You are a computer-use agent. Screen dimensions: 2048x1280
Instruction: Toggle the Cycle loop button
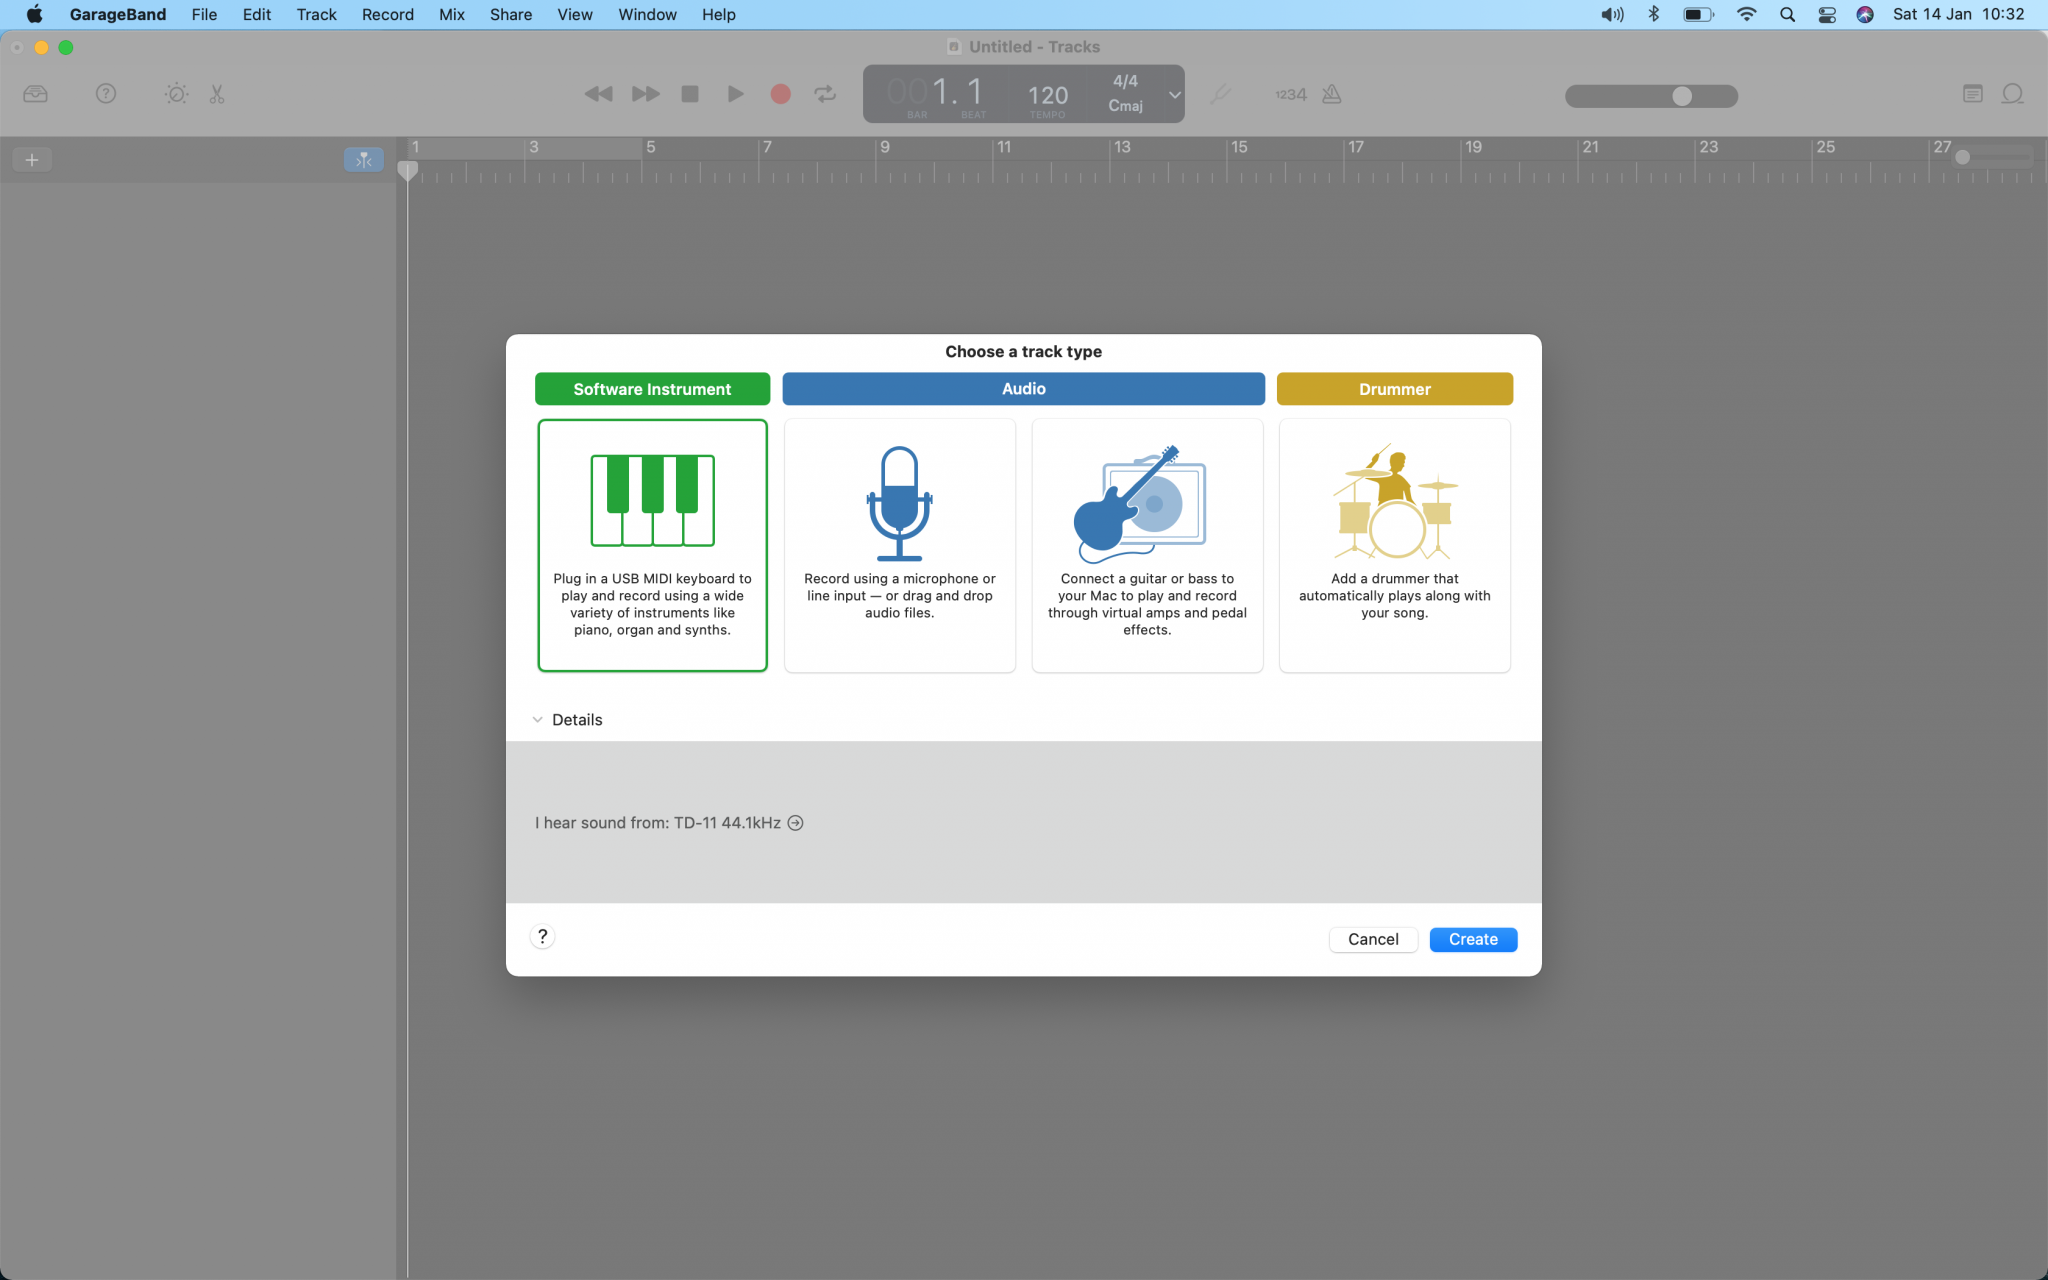coord(824,93)
